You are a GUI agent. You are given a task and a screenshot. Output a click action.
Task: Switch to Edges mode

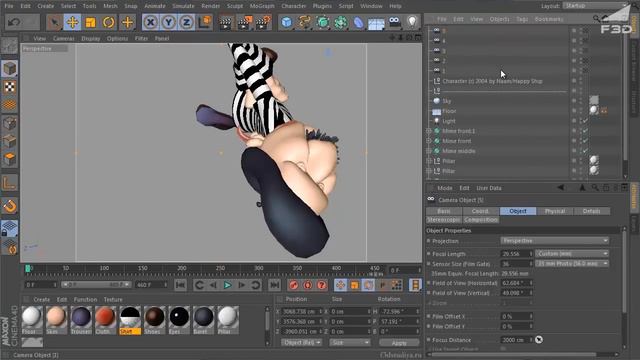pyautogui.click(x=9, y=141)
